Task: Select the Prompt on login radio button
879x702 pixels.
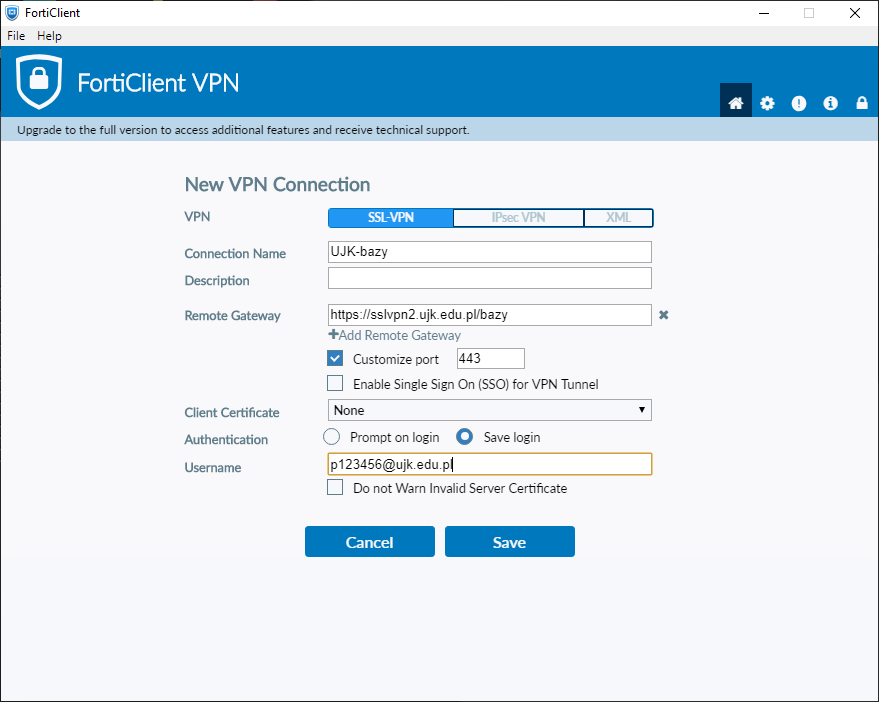Action: click(x=331, y=437)
